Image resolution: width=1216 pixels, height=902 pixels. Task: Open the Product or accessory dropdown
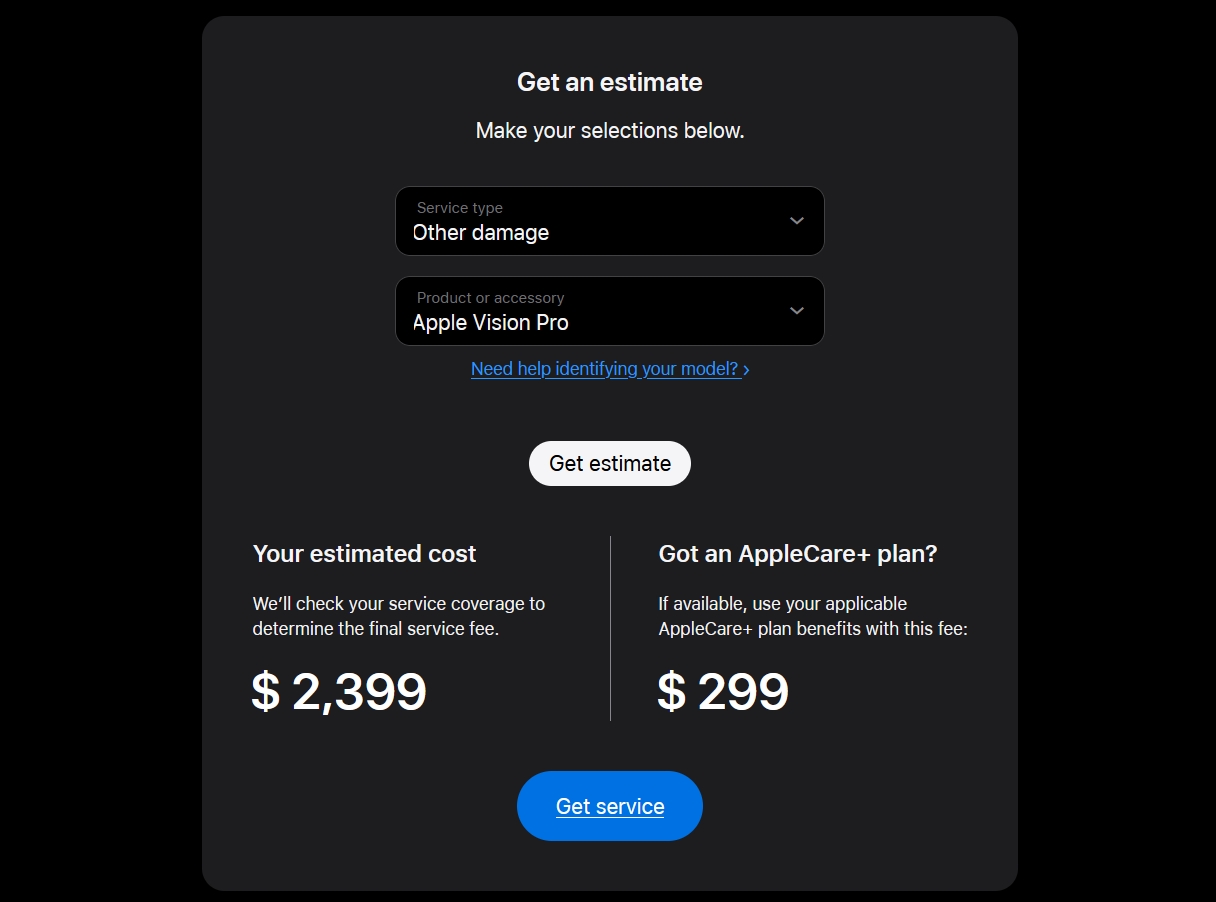tap(610, 311)
